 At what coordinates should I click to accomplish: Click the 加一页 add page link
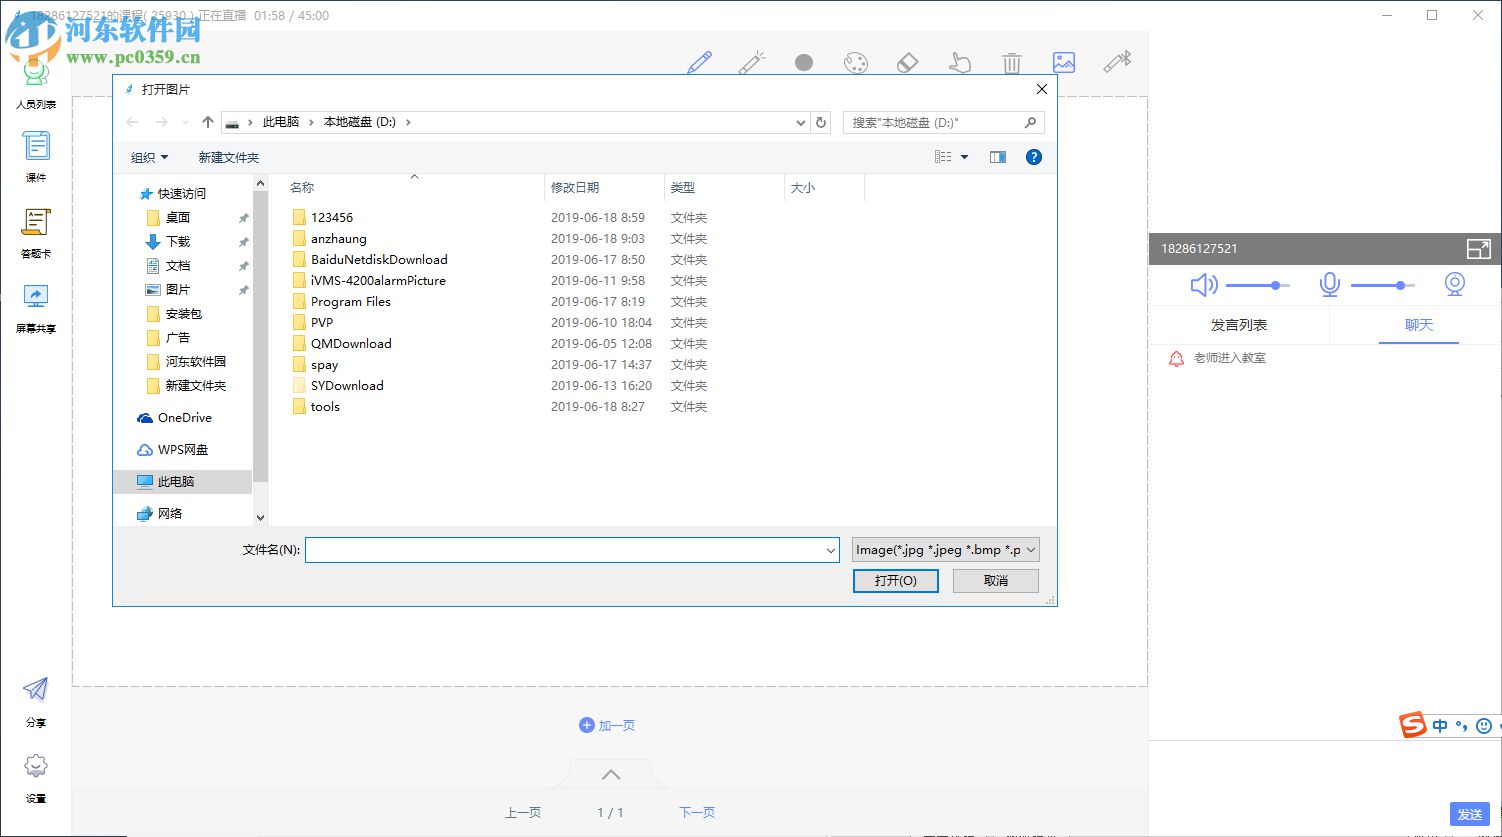pyautogui.click(x=607, y=726)
